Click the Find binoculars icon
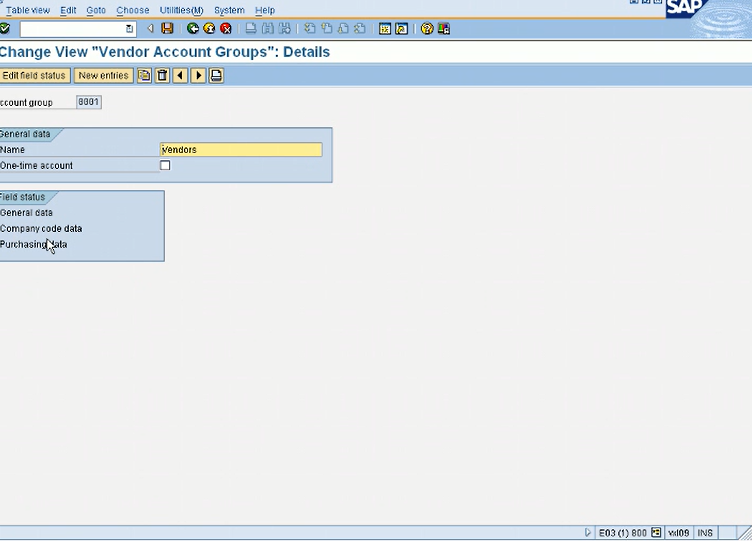 (268, 29)
